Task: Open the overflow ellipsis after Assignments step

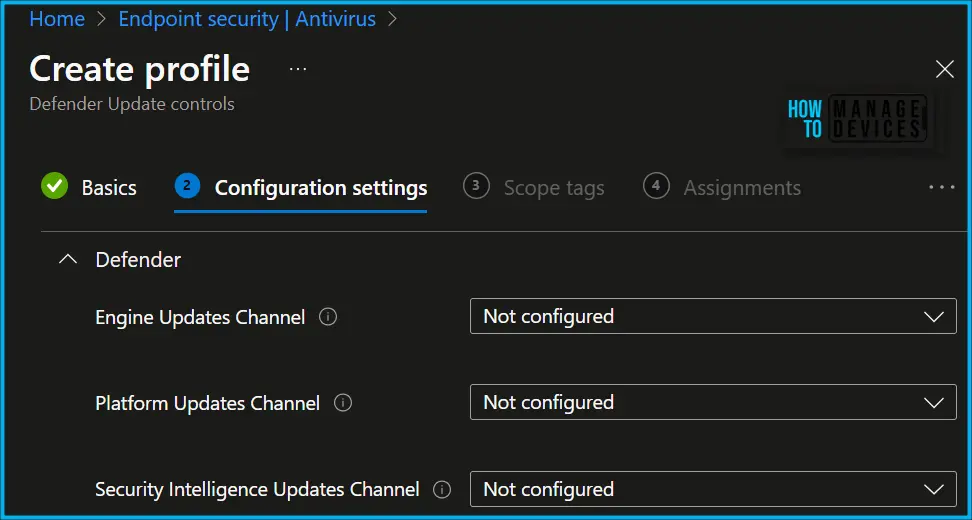Action: tap(942, 187)
